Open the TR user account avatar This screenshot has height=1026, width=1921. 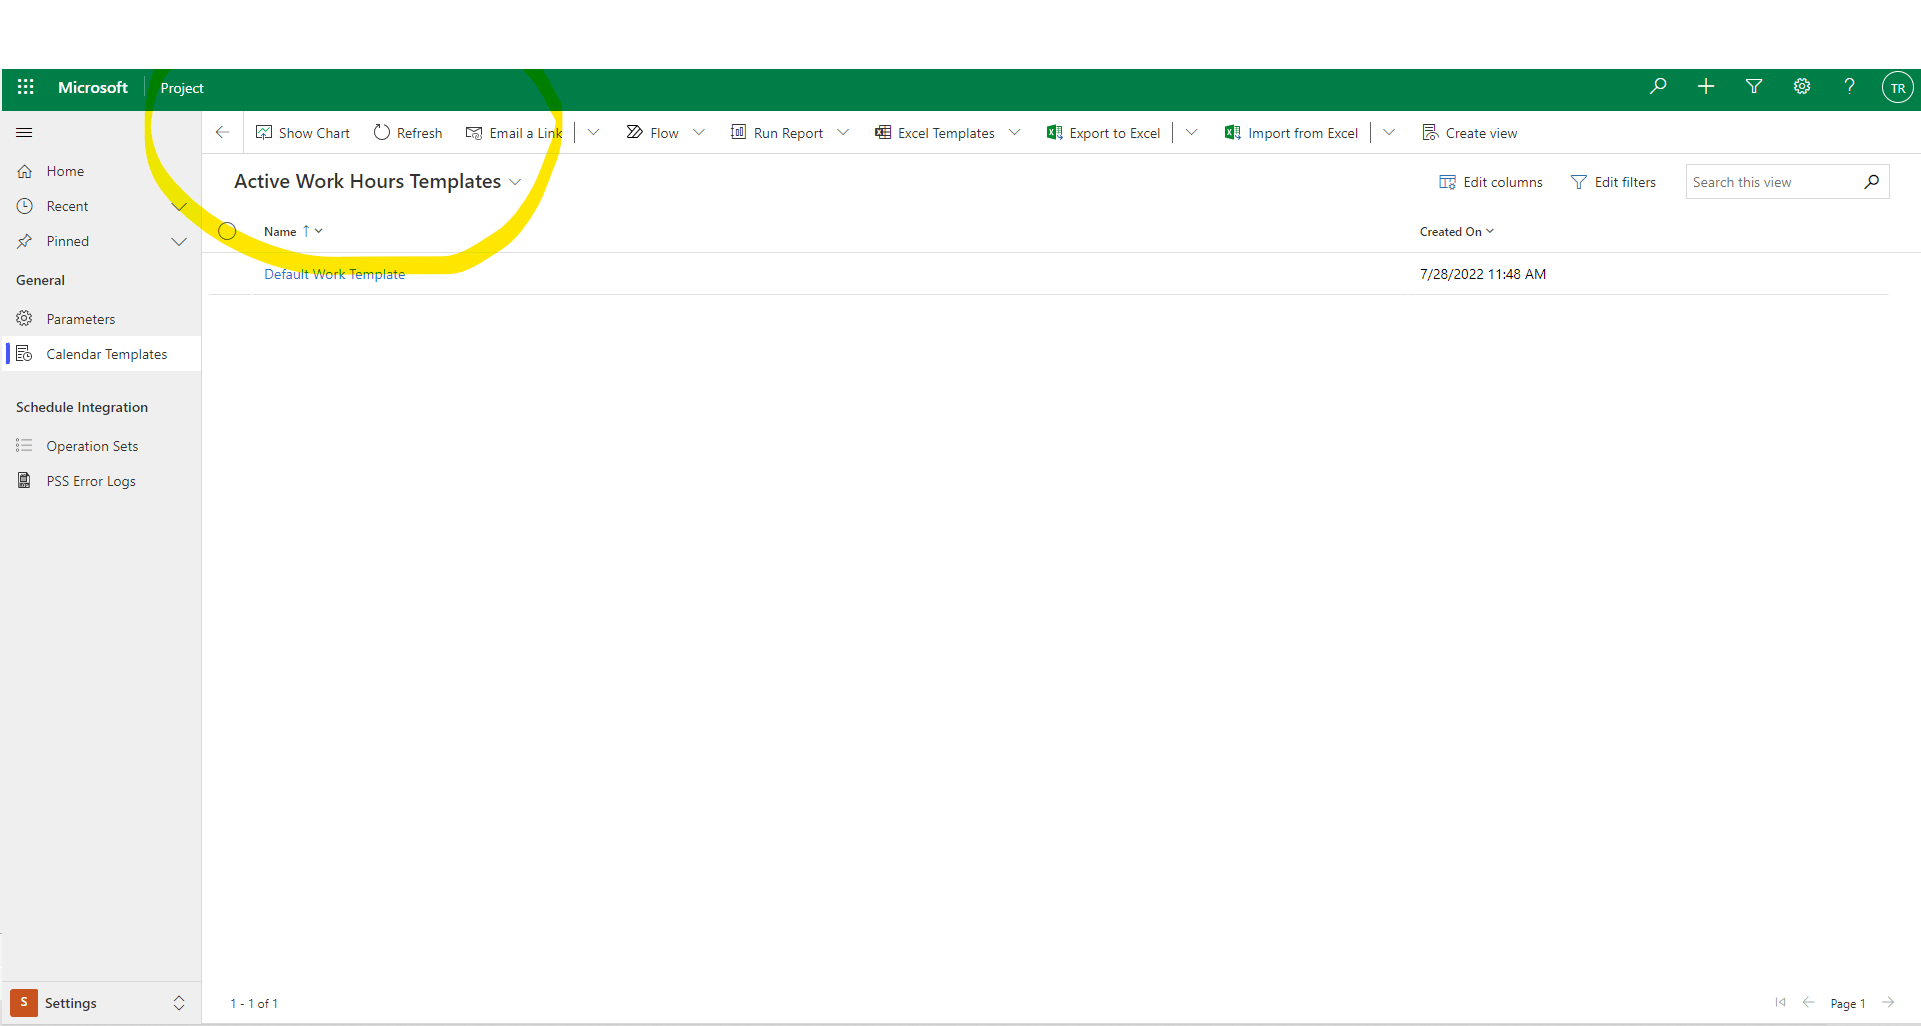(1898, 88)
